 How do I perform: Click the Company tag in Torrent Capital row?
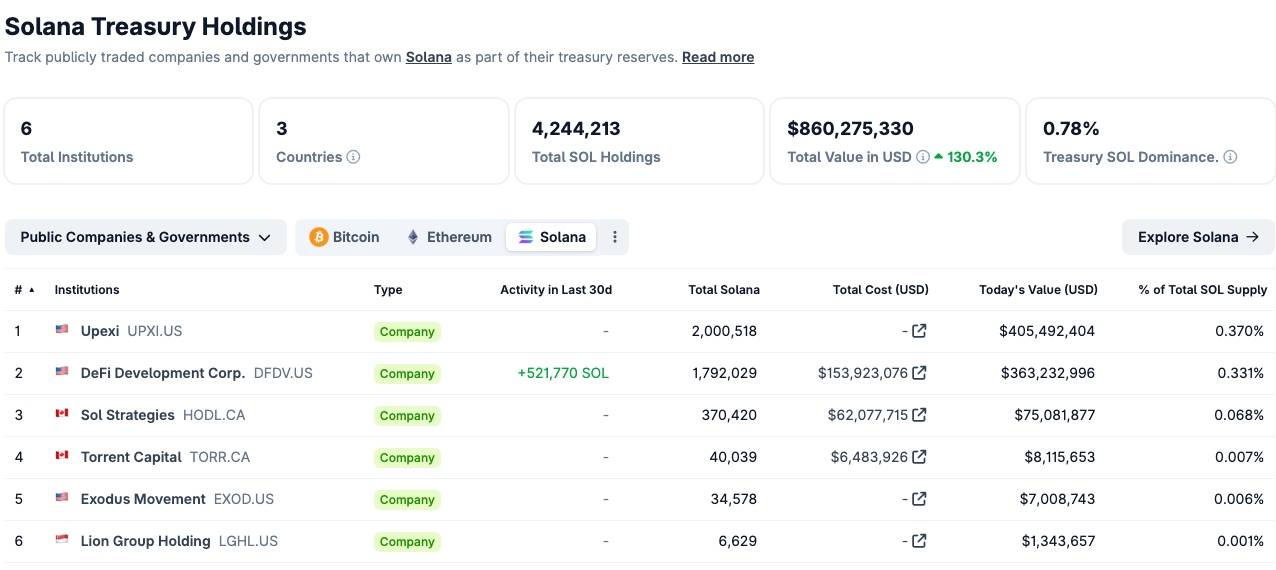407,458
